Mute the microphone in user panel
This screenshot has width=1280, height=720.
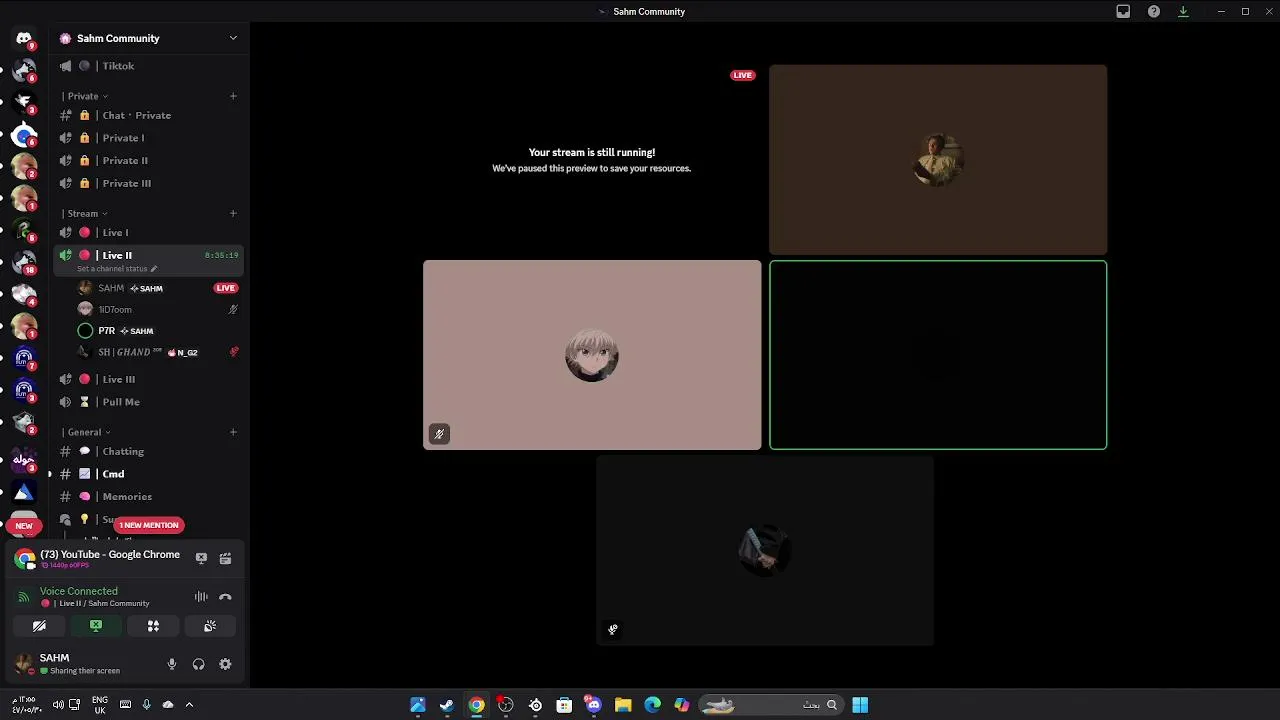pyautogui.click(x=172, y=664)
